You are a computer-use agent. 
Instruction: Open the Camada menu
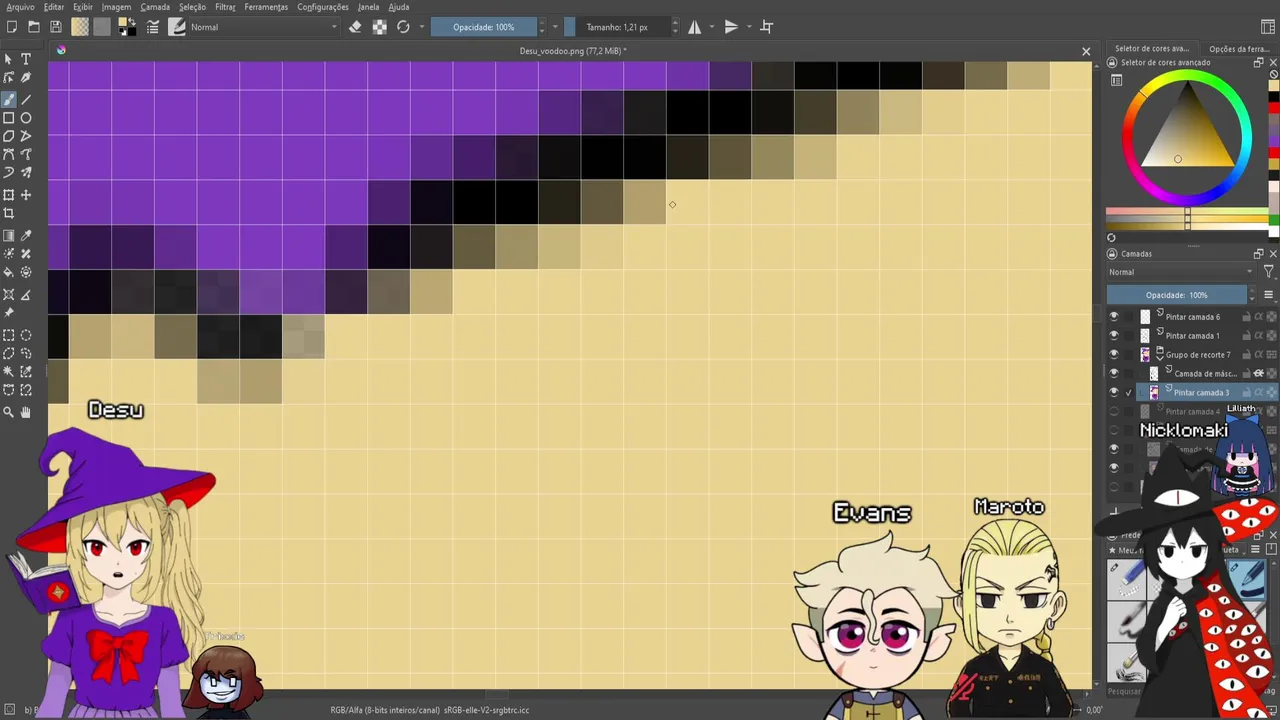[x=155, y=7]
